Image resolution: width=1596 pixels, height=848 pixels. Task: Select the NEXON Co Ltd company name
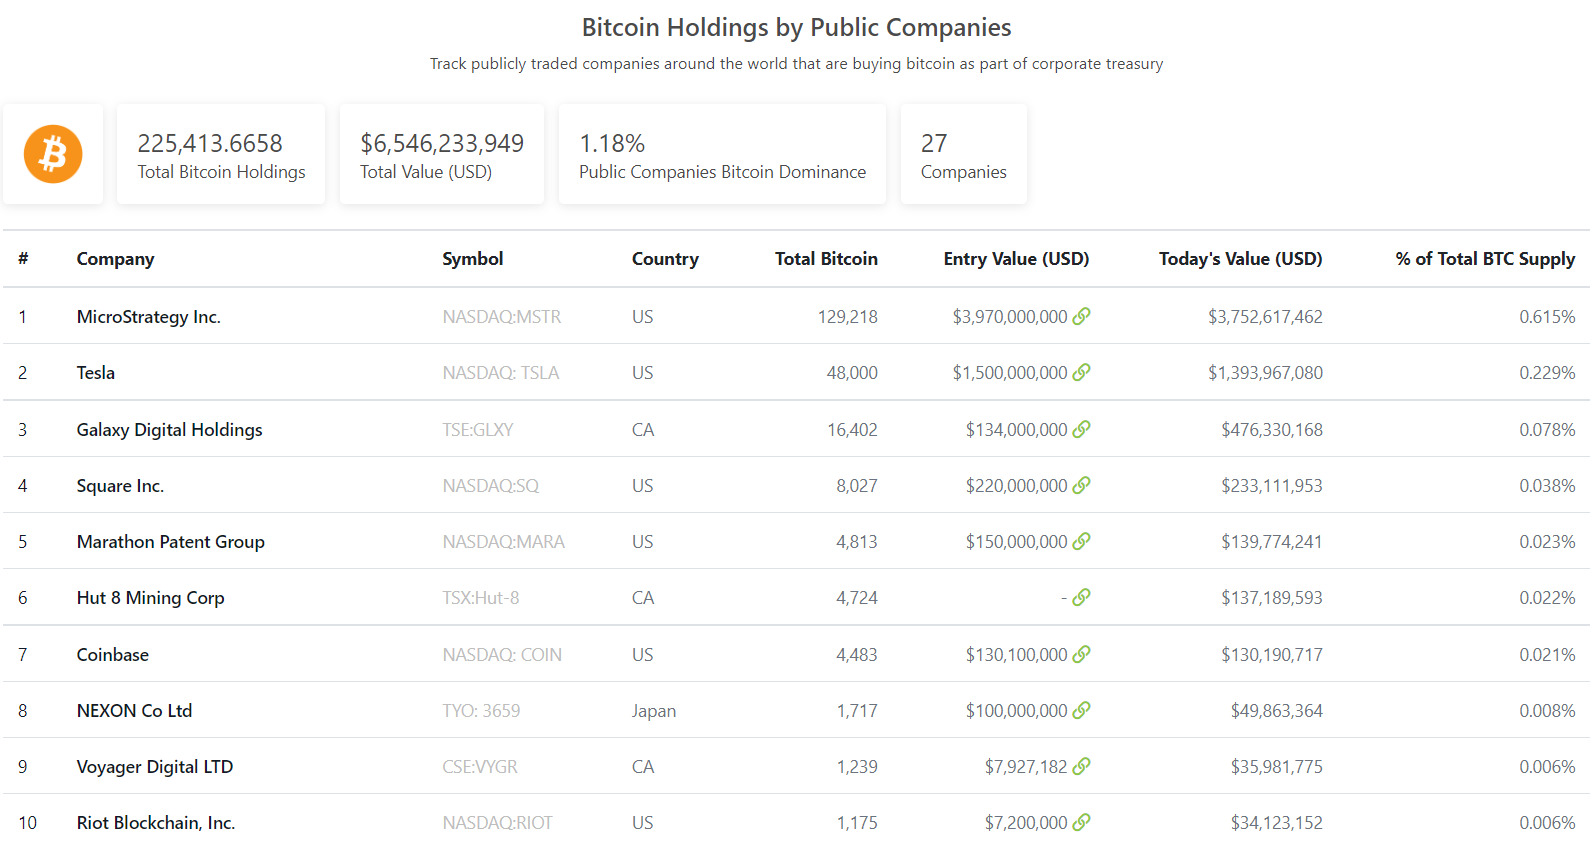pyautogui.click(x=134, y=711)
